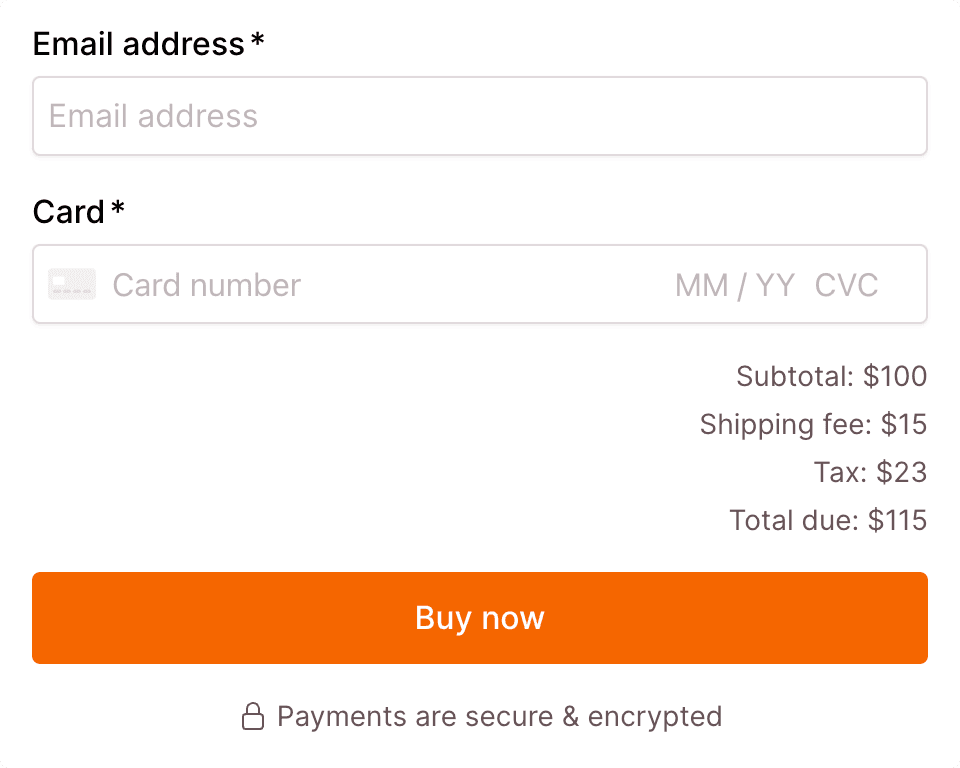Click the Payments are secure & encrypted text
Image resolution: width=960 pixels, height=768 pixels.
(500, 716)
